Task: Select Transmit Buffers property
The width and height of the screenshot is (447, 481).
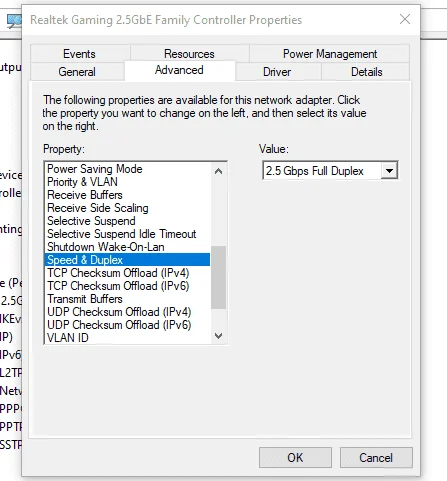Action: [x=127, y=299]
